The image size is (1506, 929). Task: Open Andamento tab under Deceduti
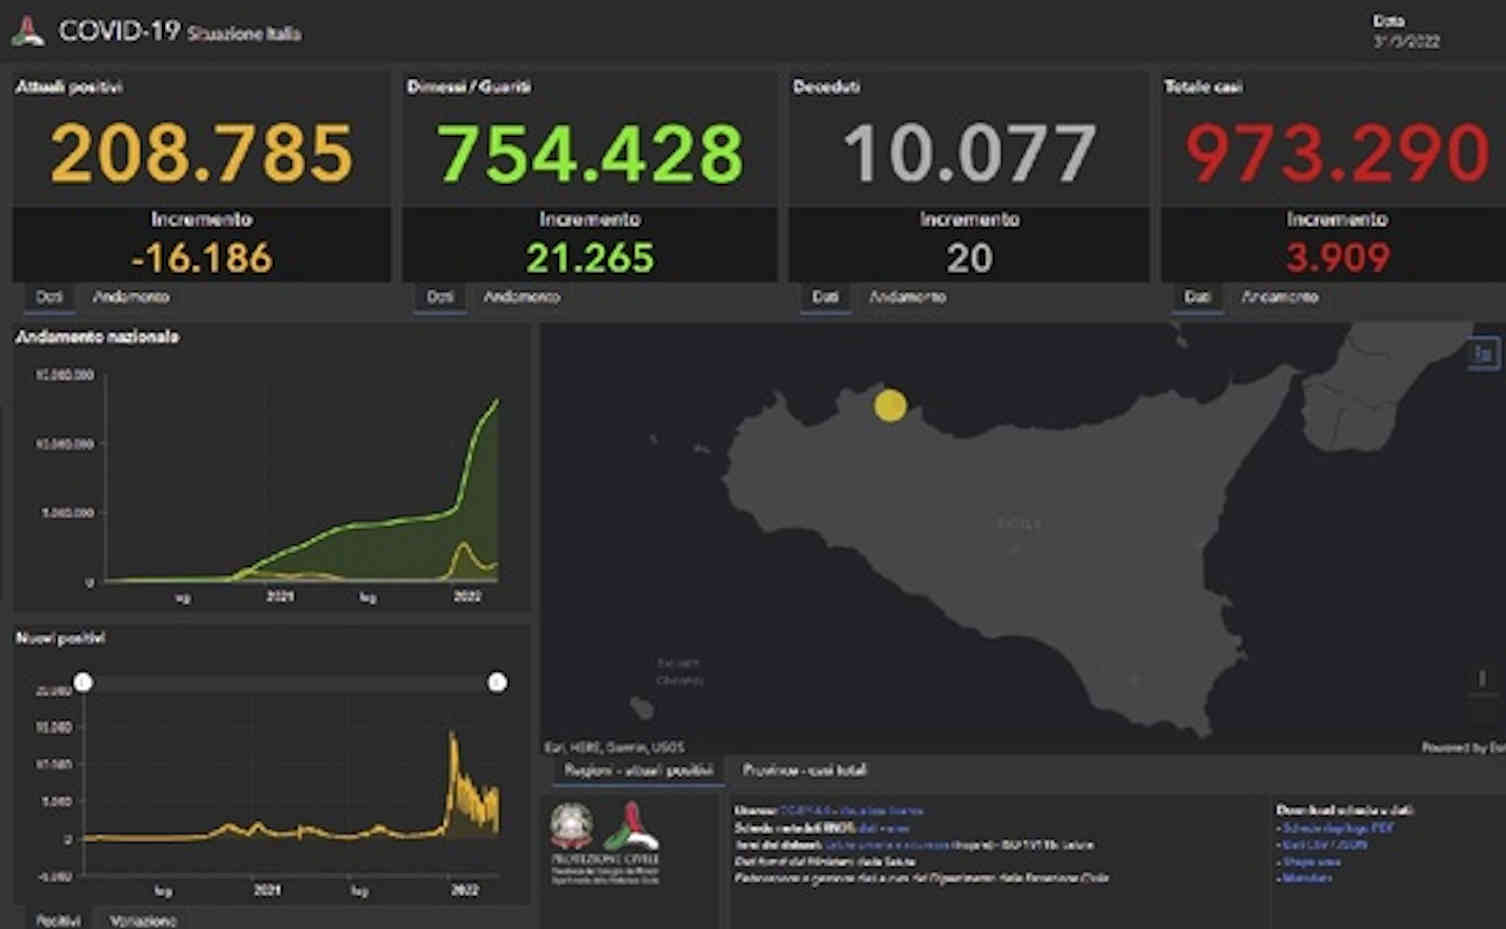click(x=907, y=297)
